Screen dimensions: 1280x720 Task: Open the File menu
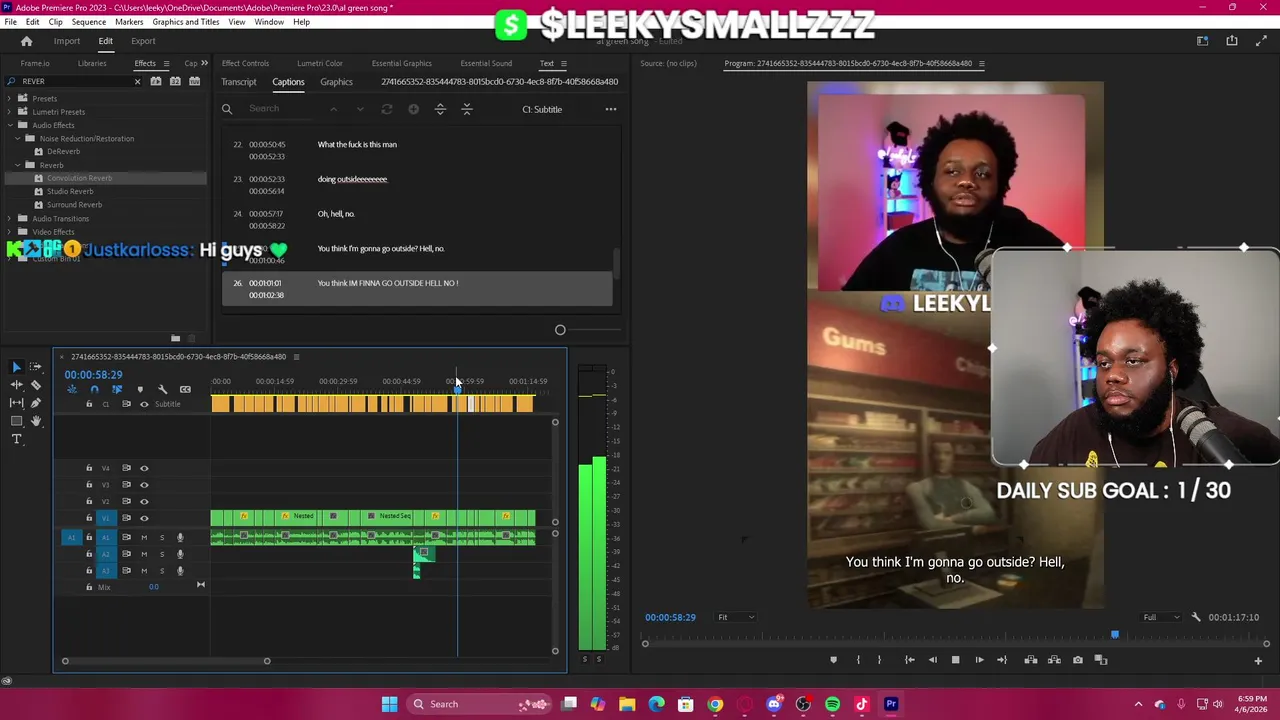(10, 22)
